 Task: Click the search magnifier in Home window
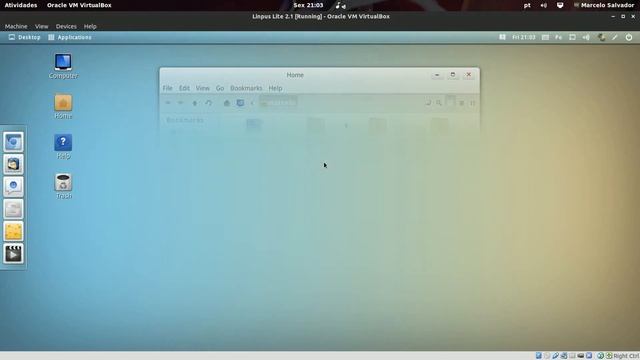[x=439, y=103]
